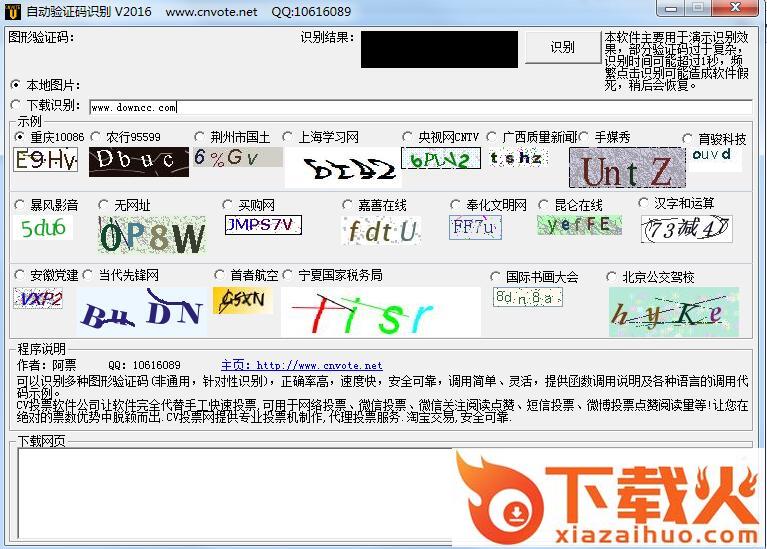
Task: Choose the 嘉善在线 sample option
Action: pyautogui.click(x=347, y=205)
